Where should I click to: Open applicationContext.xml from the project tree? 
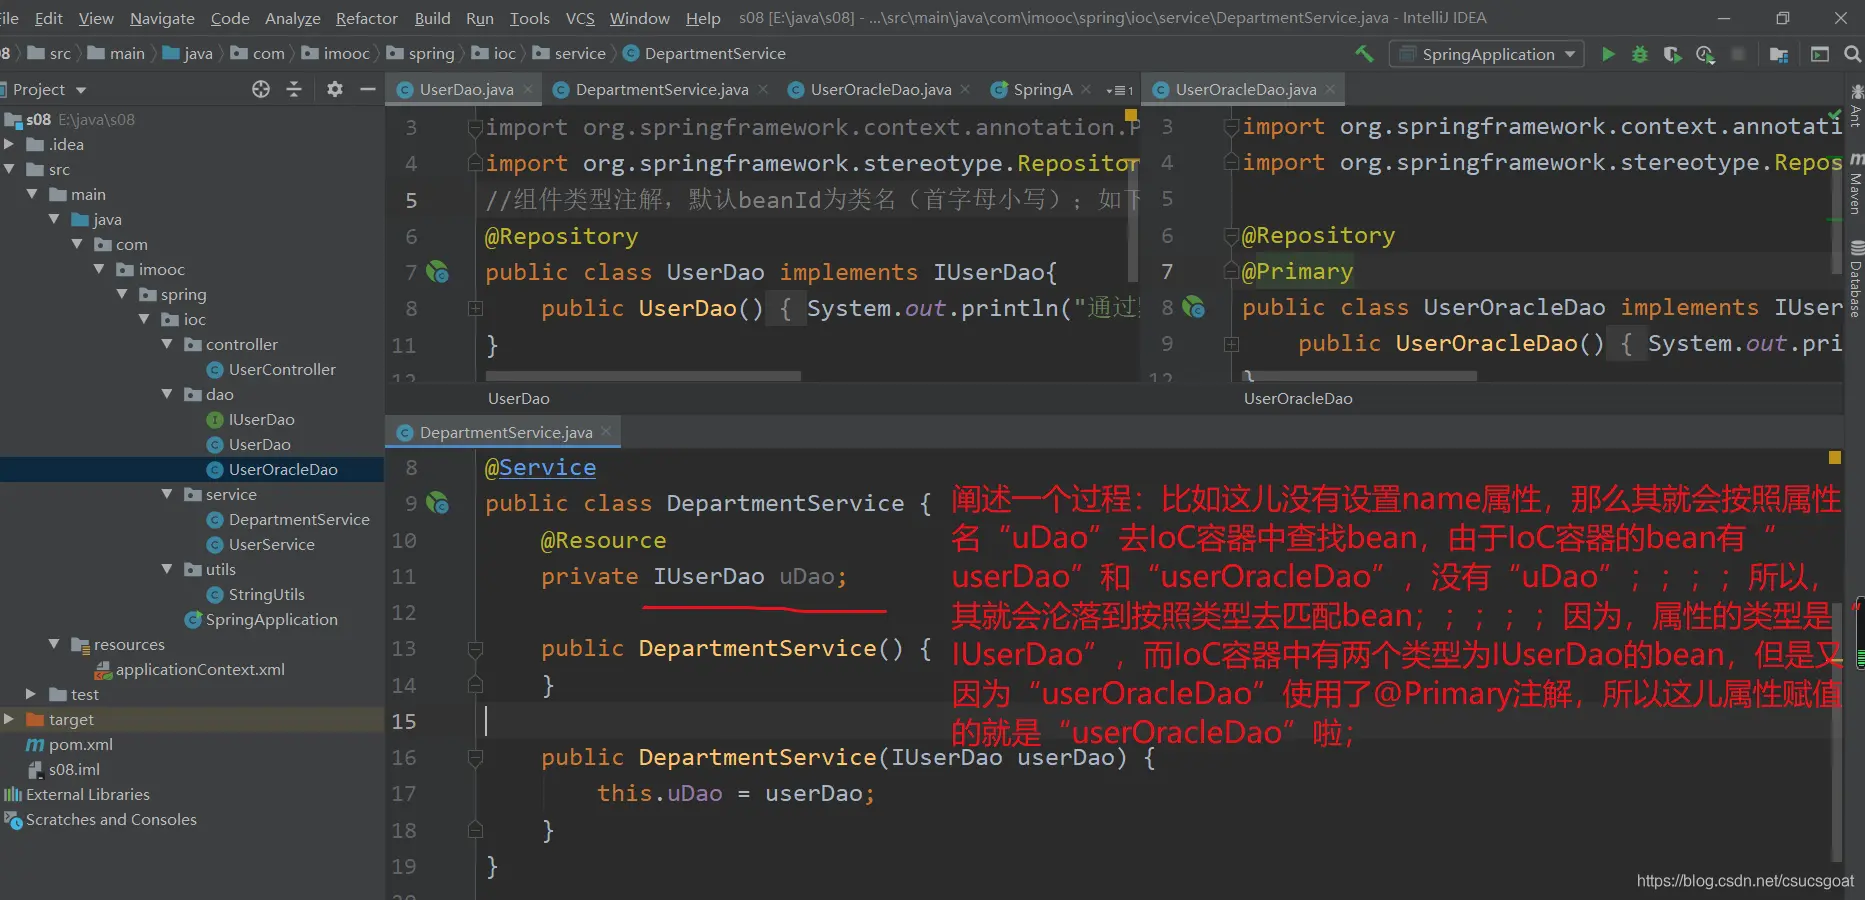[200, 669]
